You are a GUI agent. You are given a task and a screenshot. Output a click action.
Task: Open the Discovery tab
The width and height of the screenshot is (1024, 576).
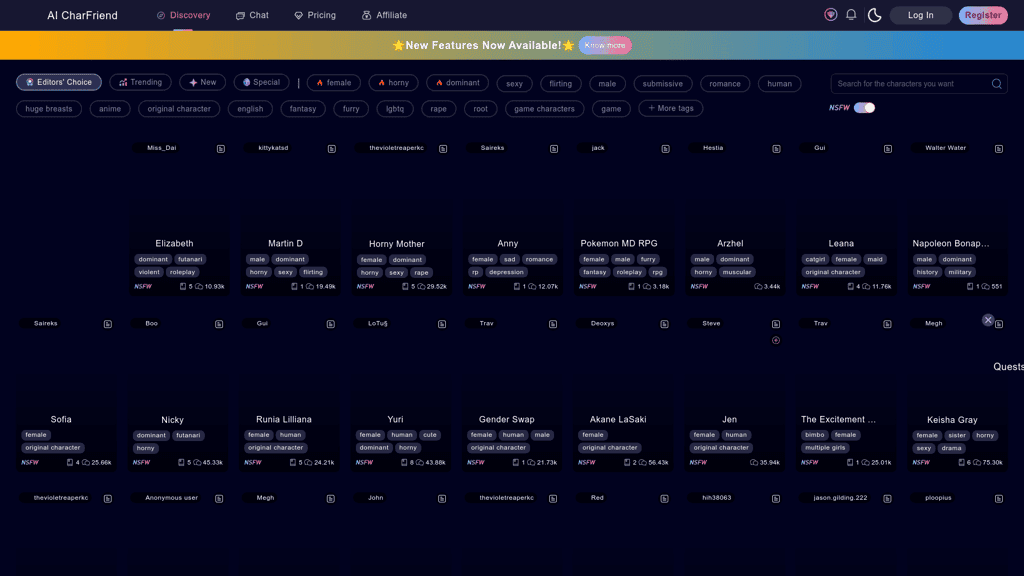[x=184, y=15]
